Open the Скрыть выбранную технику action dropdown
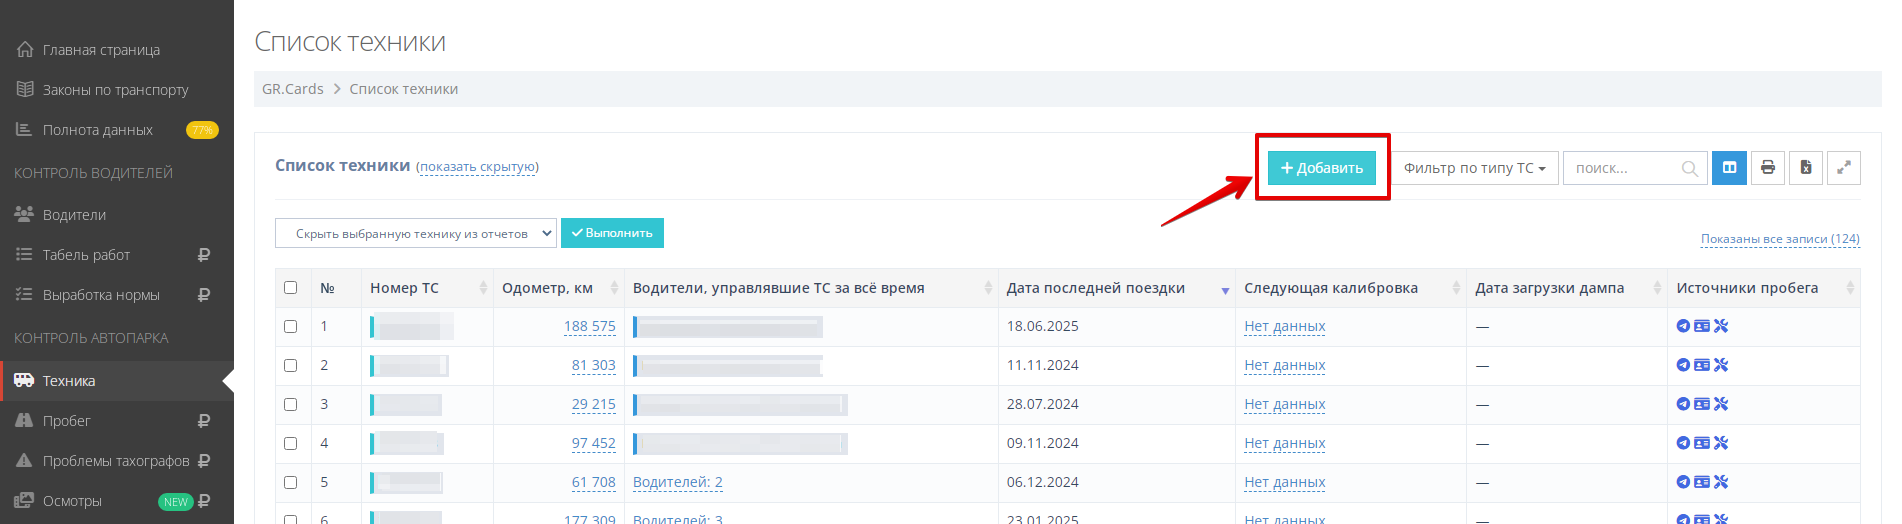The image size is (1902, 524). click(x=415, y=233)
